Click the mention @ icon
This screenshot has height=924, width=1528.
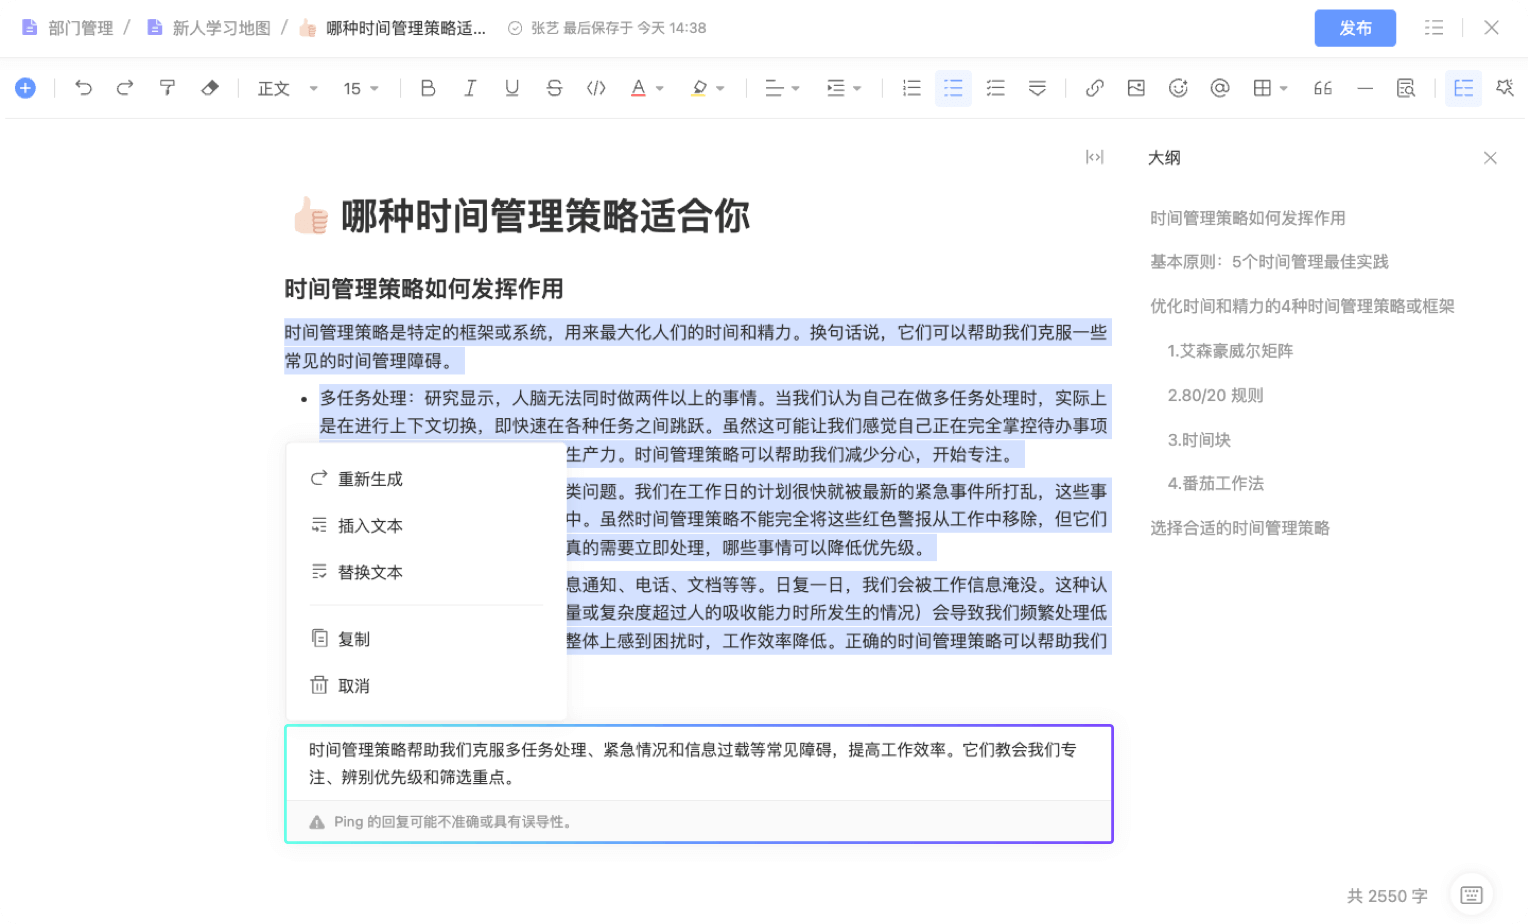1220,88
